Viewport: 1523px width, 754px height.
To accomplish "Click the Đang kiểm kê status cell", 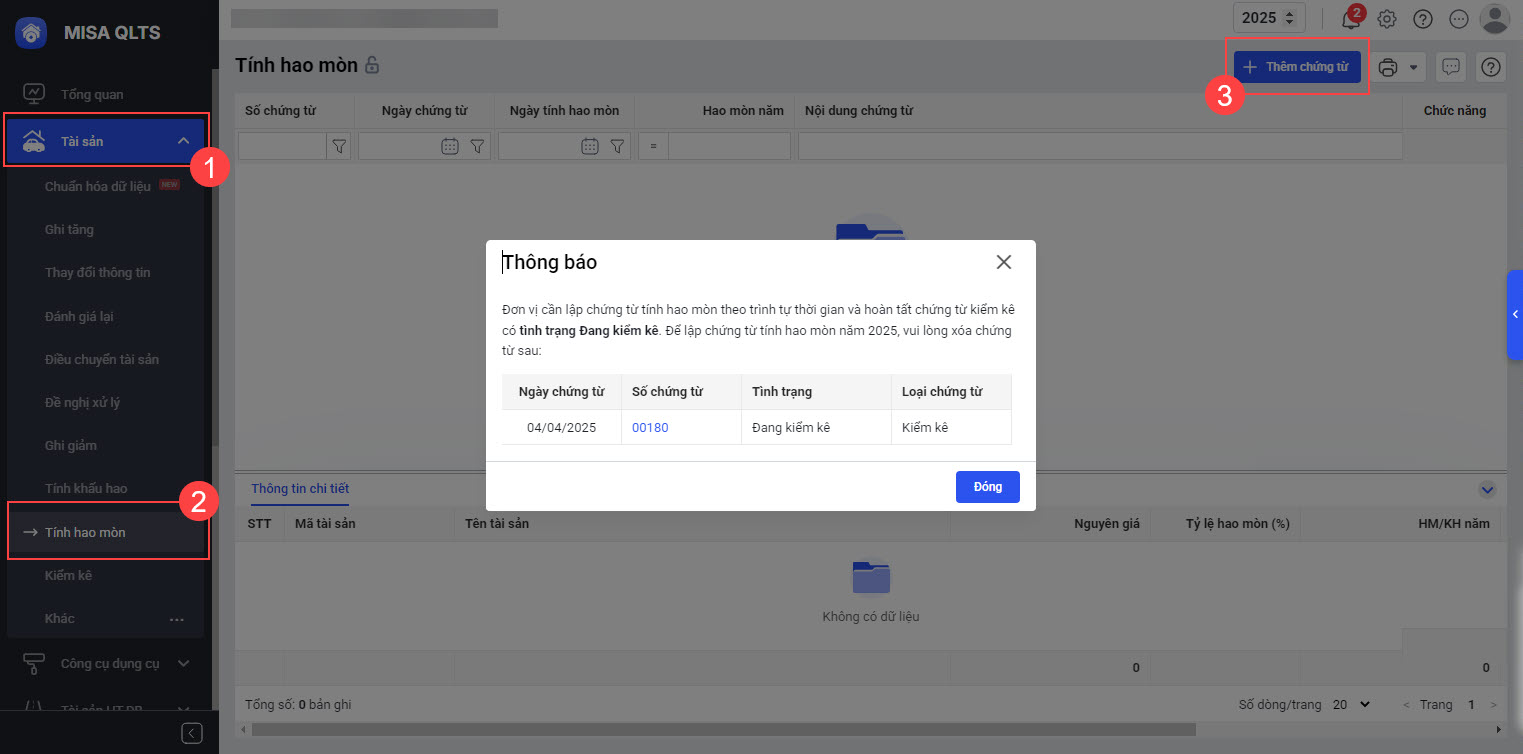I will coord(816,427).
